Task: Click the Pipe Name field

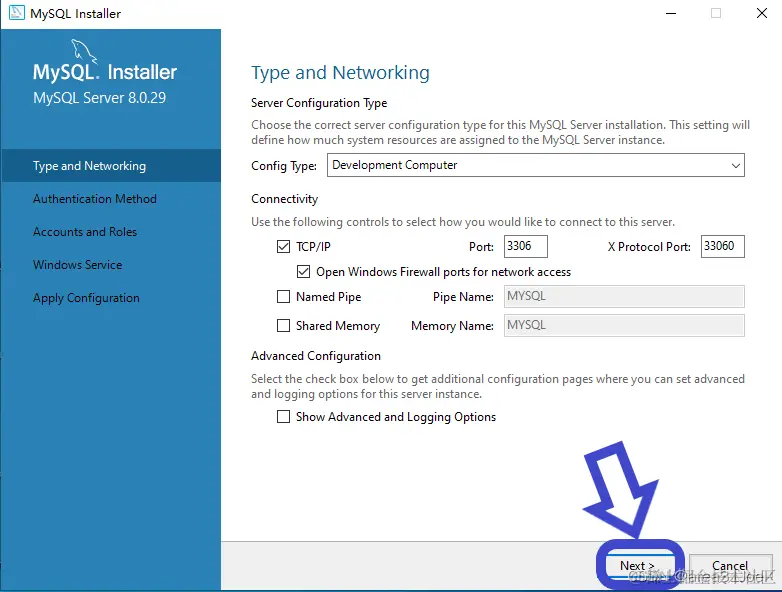Action: click(x=624, y=297)
